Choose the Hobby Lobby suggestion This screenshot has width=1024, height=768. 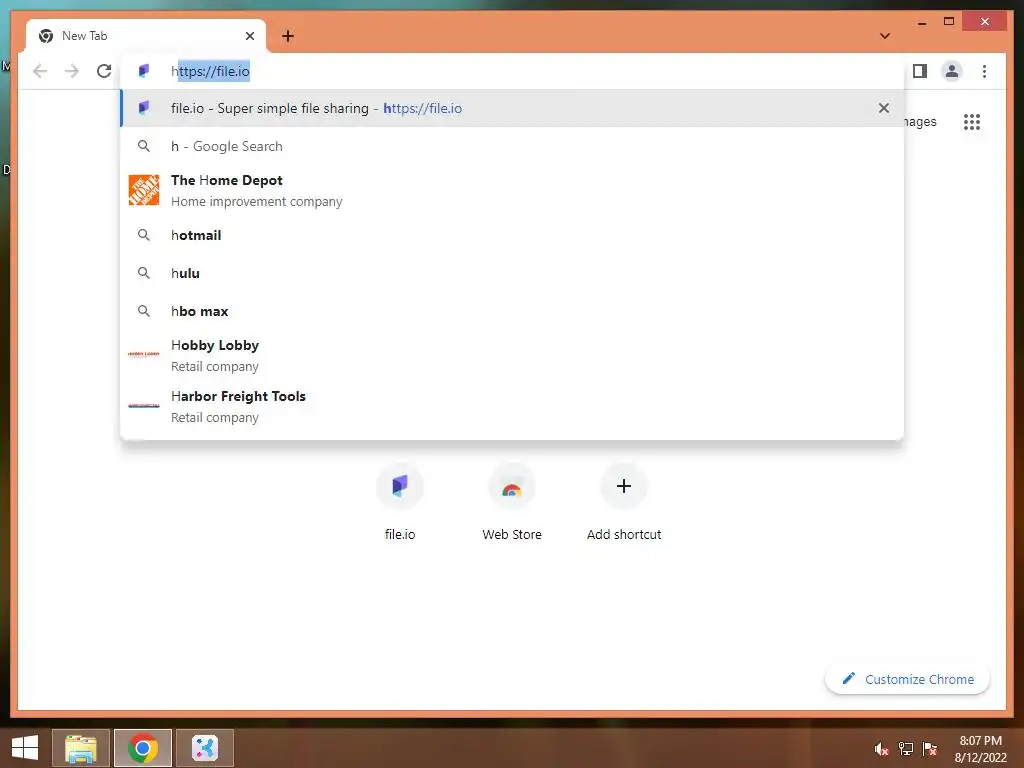512,355
